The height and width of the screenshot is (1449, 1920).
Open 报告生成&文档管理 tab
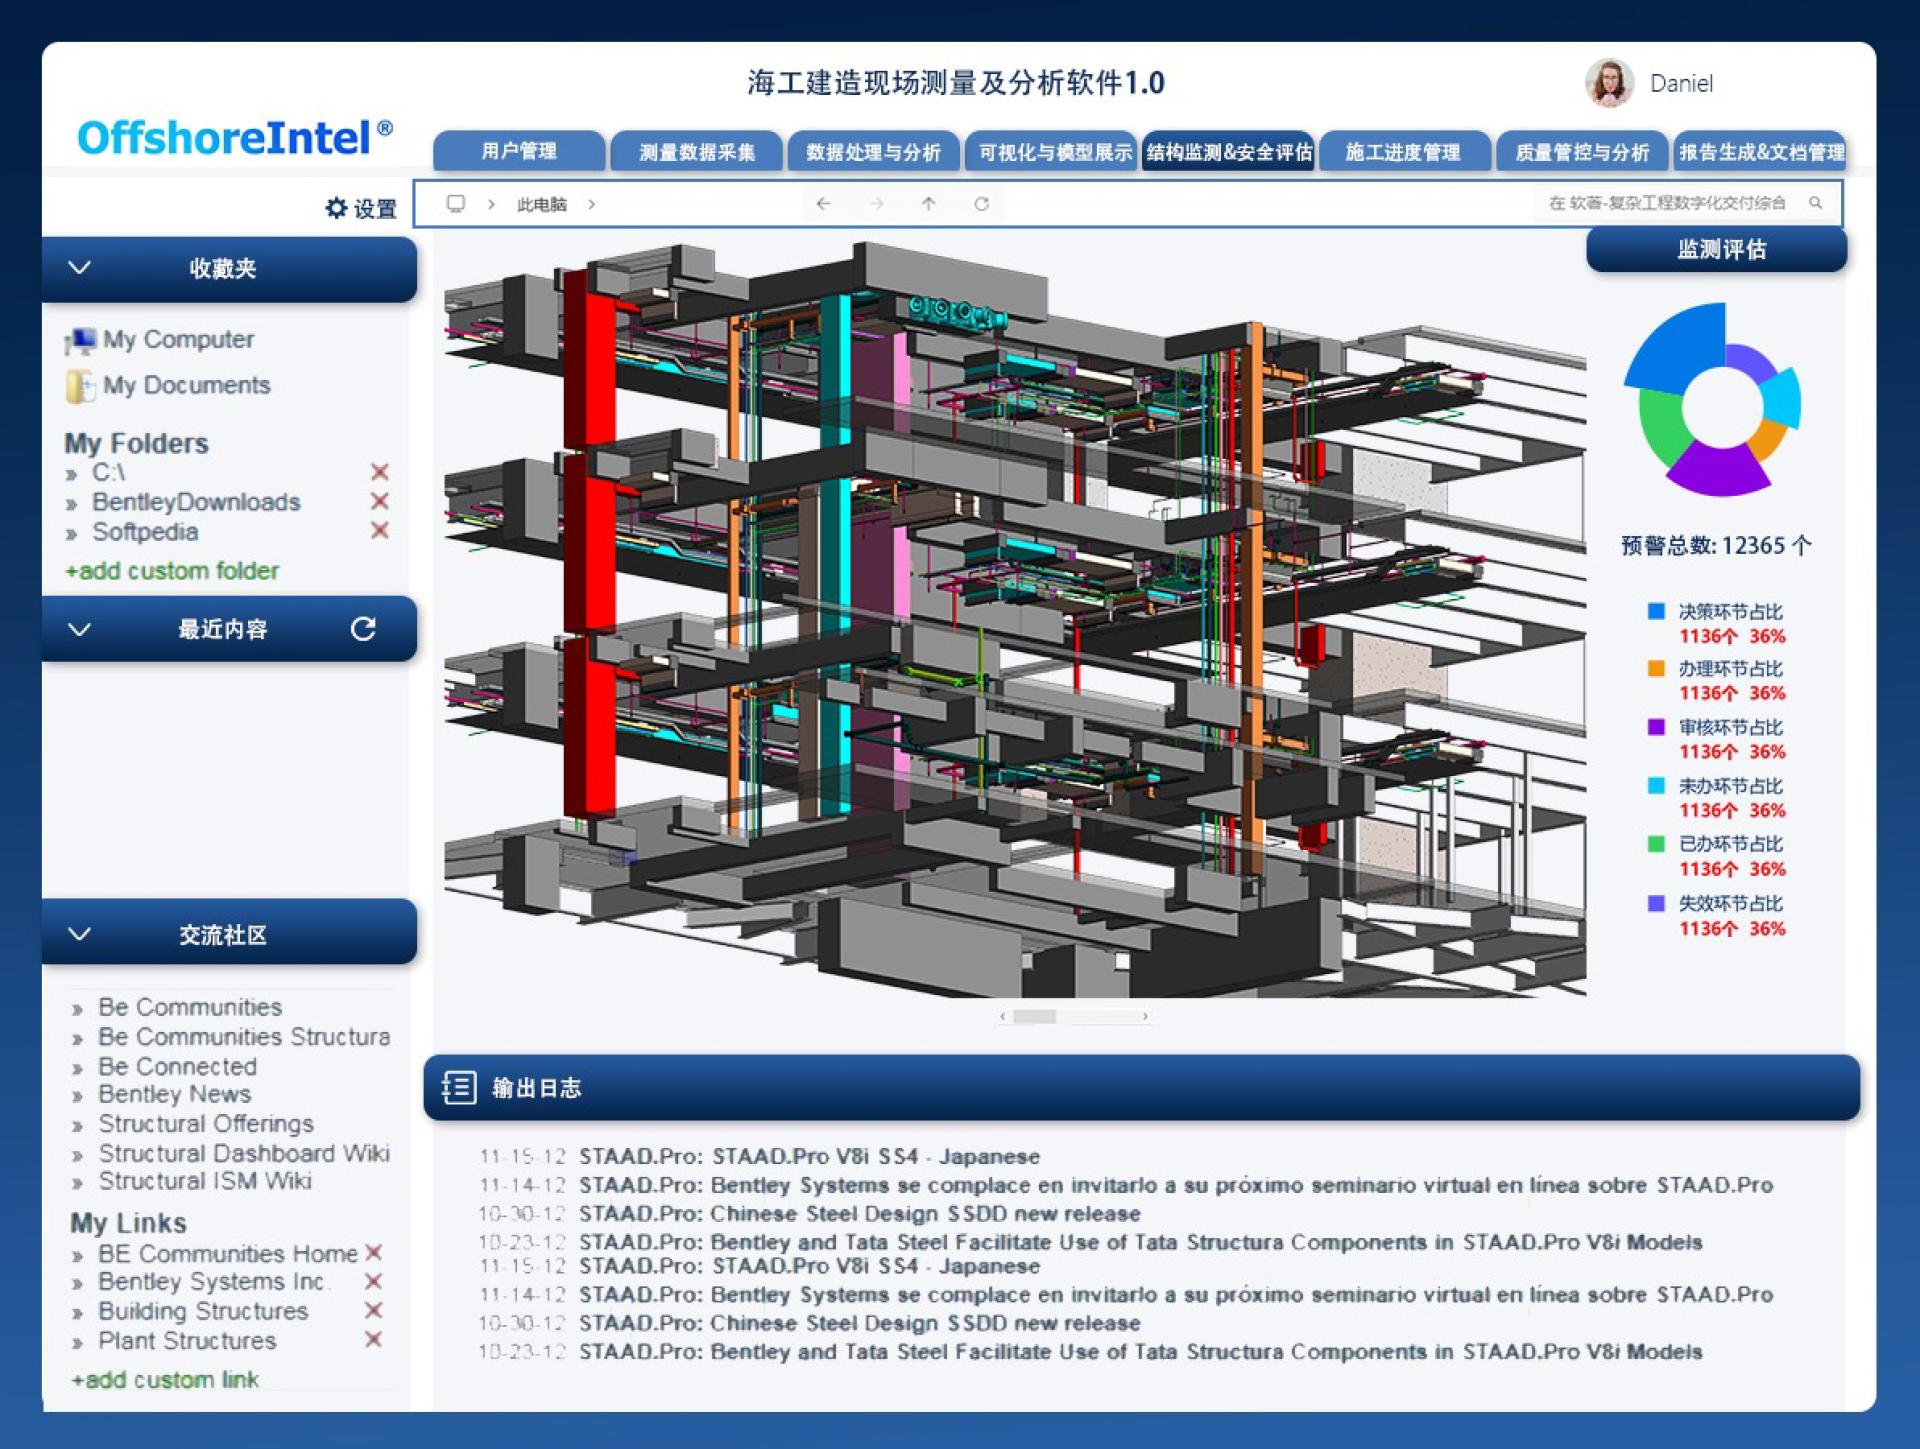point(1761,152)
